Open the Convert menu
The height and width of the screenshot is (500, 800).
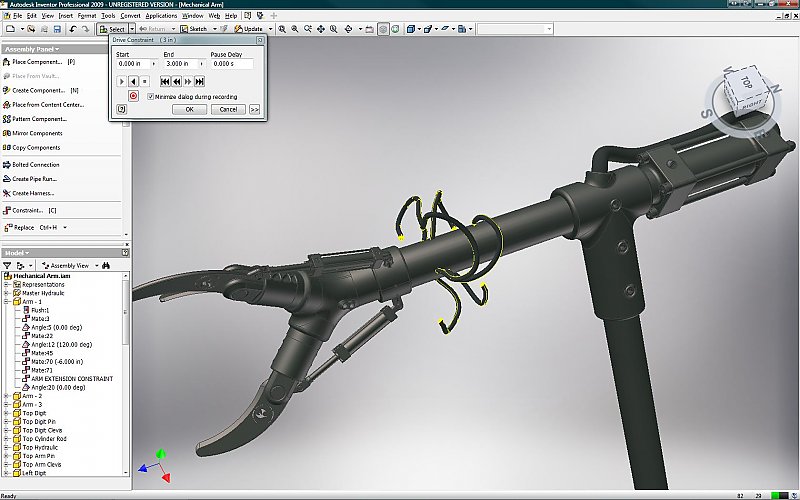tap(130, 16)
